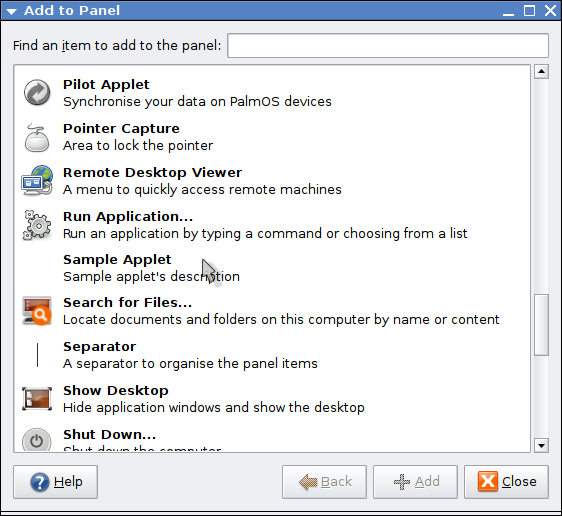The height and width of the screenshot is (516, 562).
Task: Select the Show Desktop icon
Action: pyautogui.click(x=37, y=398)
